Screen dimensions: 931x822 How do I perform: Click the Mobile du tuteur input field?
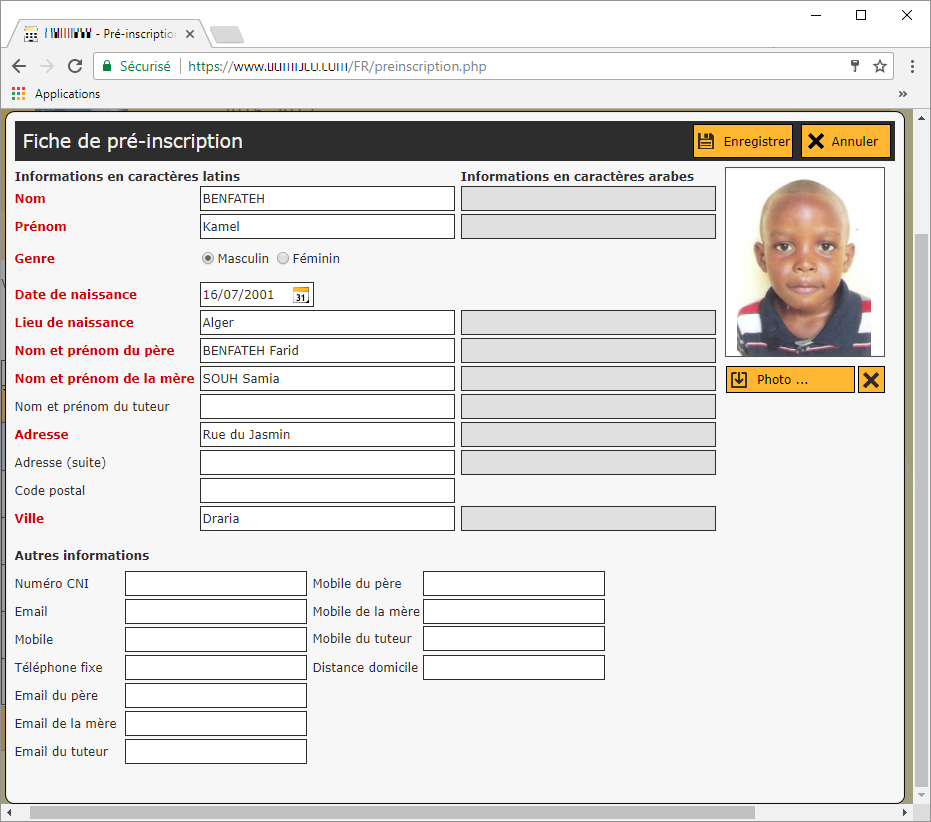click(x=514, y=638)
